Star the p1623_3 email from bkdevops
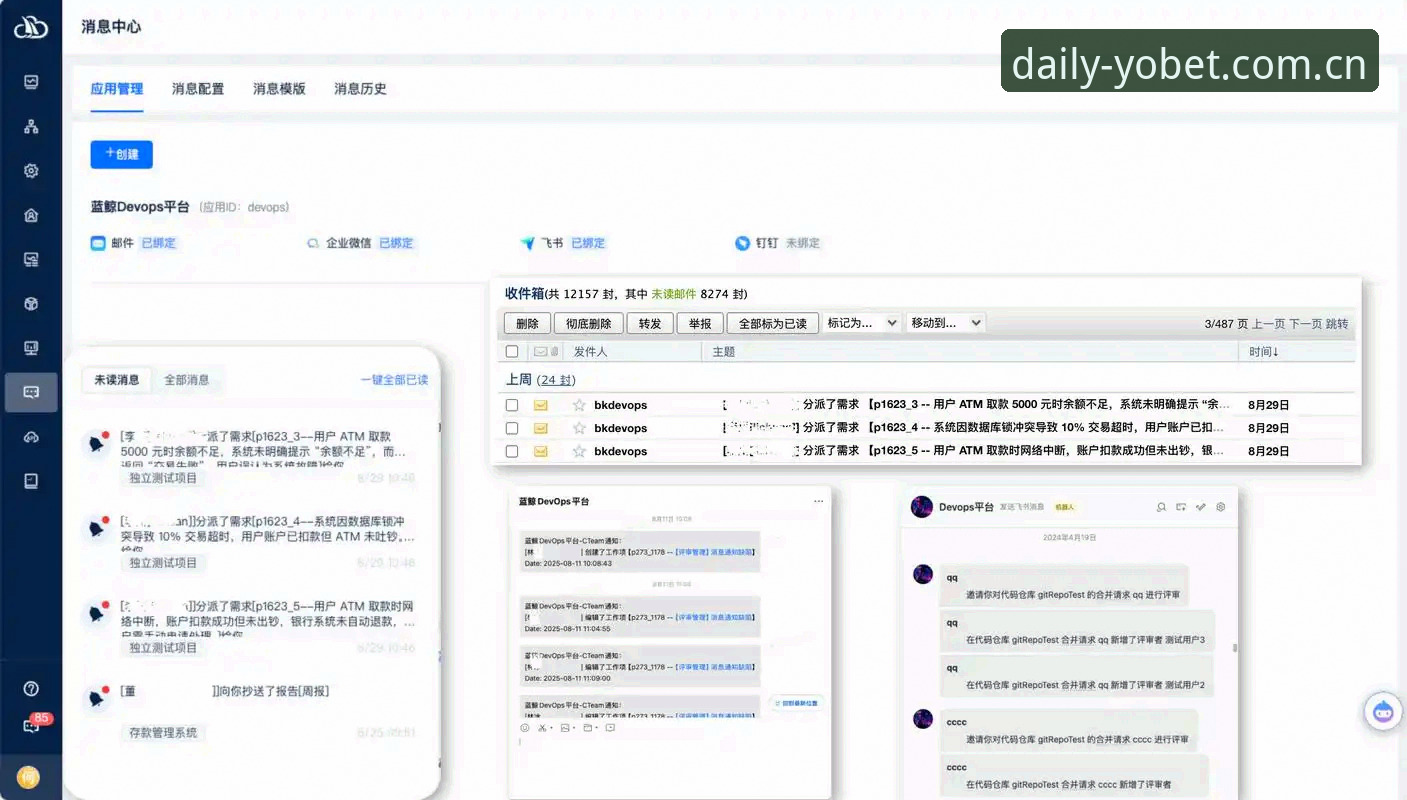 point(579,405)
